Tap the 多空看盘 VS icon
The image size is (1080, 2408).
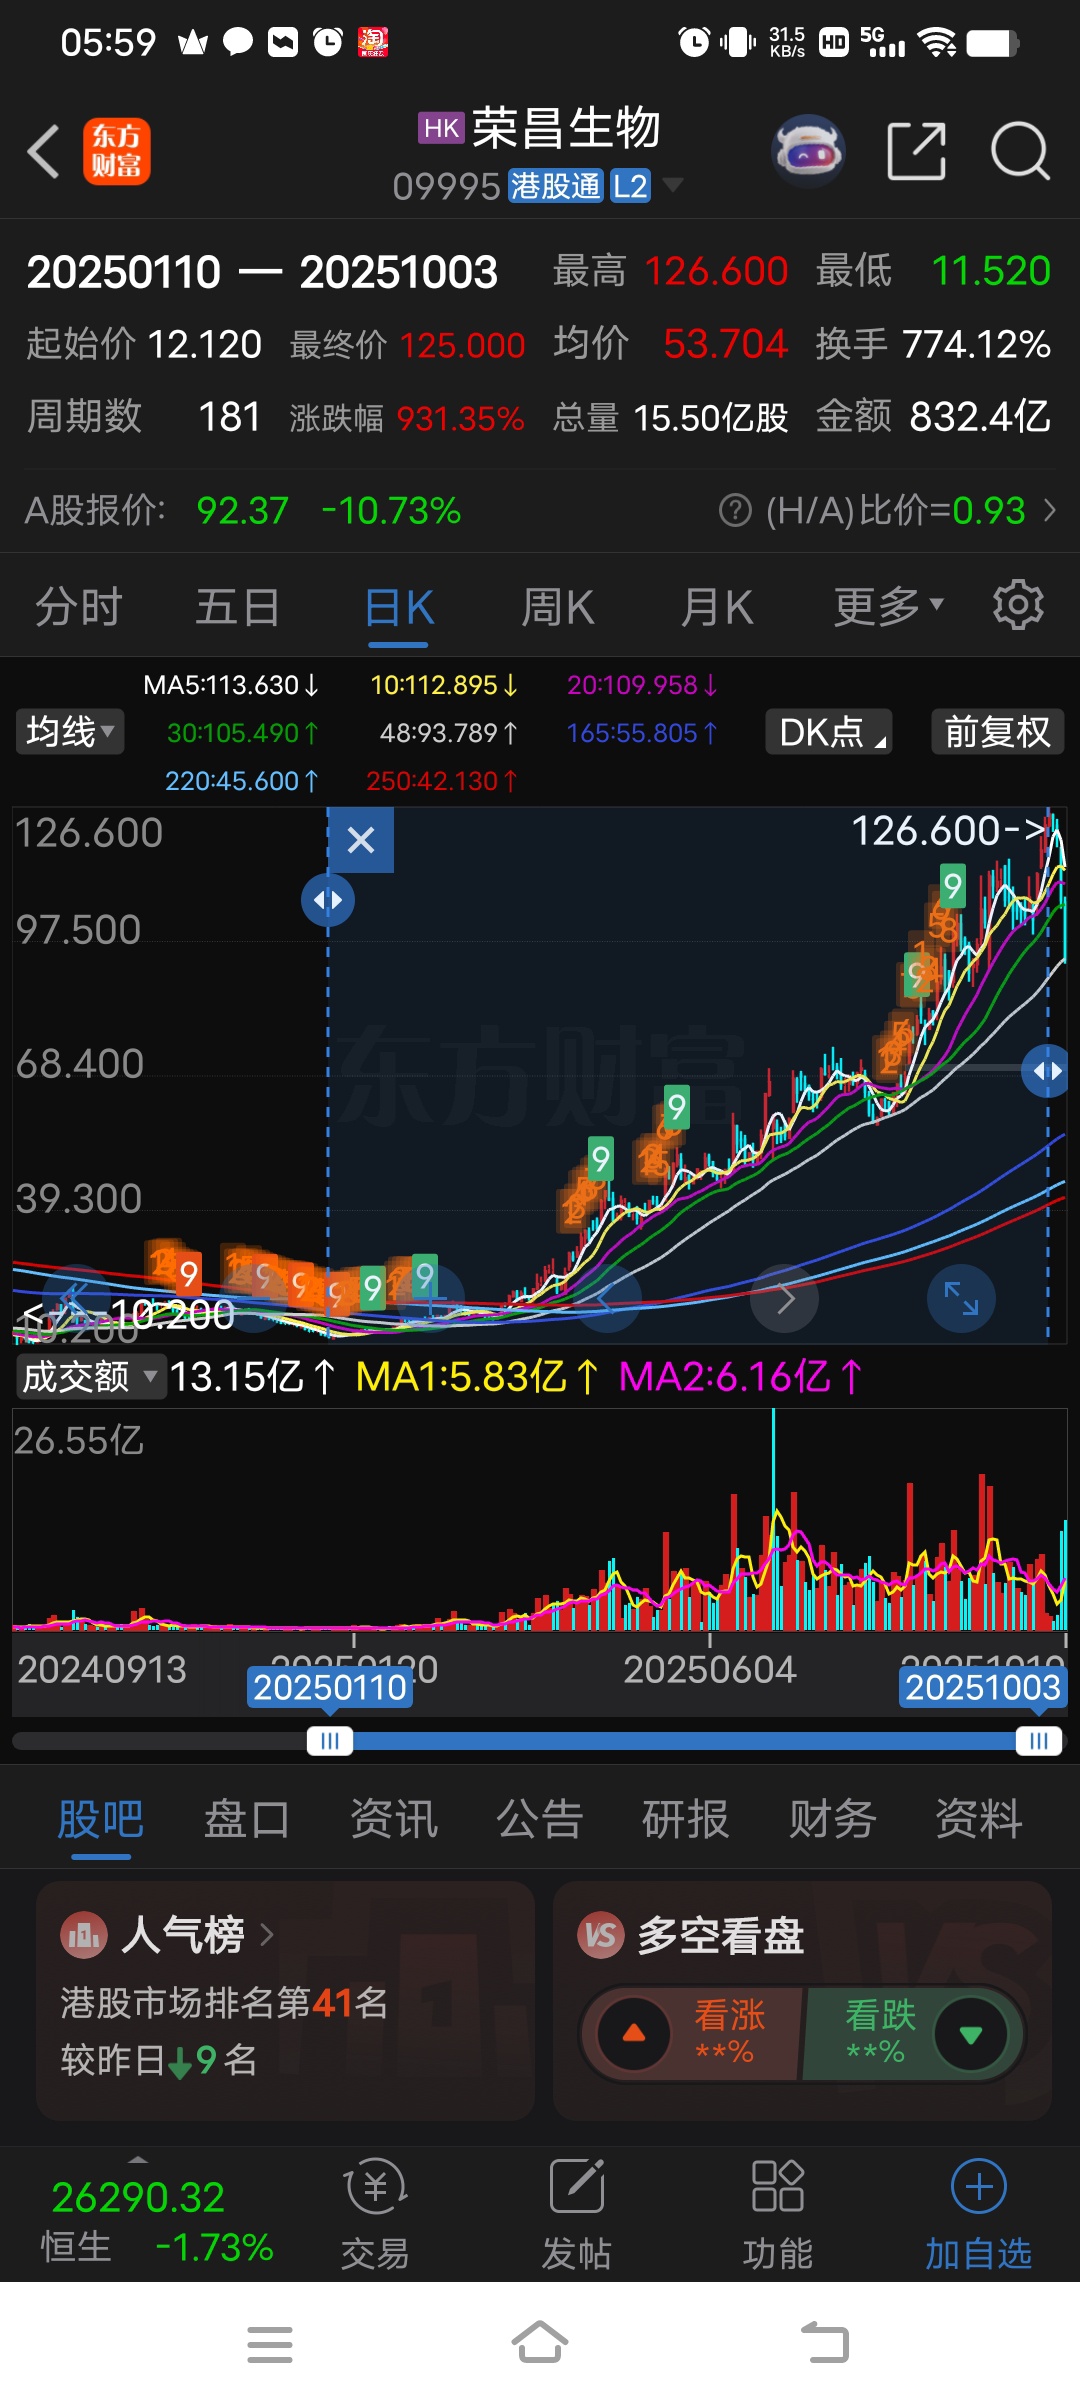pos(600,1934)
